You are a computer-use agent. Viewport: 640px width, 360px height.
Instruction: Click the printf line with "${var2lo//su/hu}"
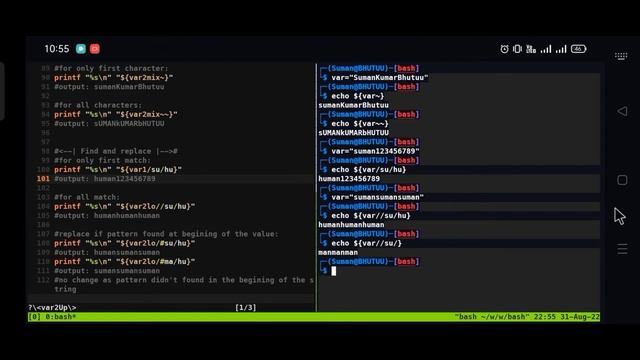pyautogui.click(x=124, y=207)
